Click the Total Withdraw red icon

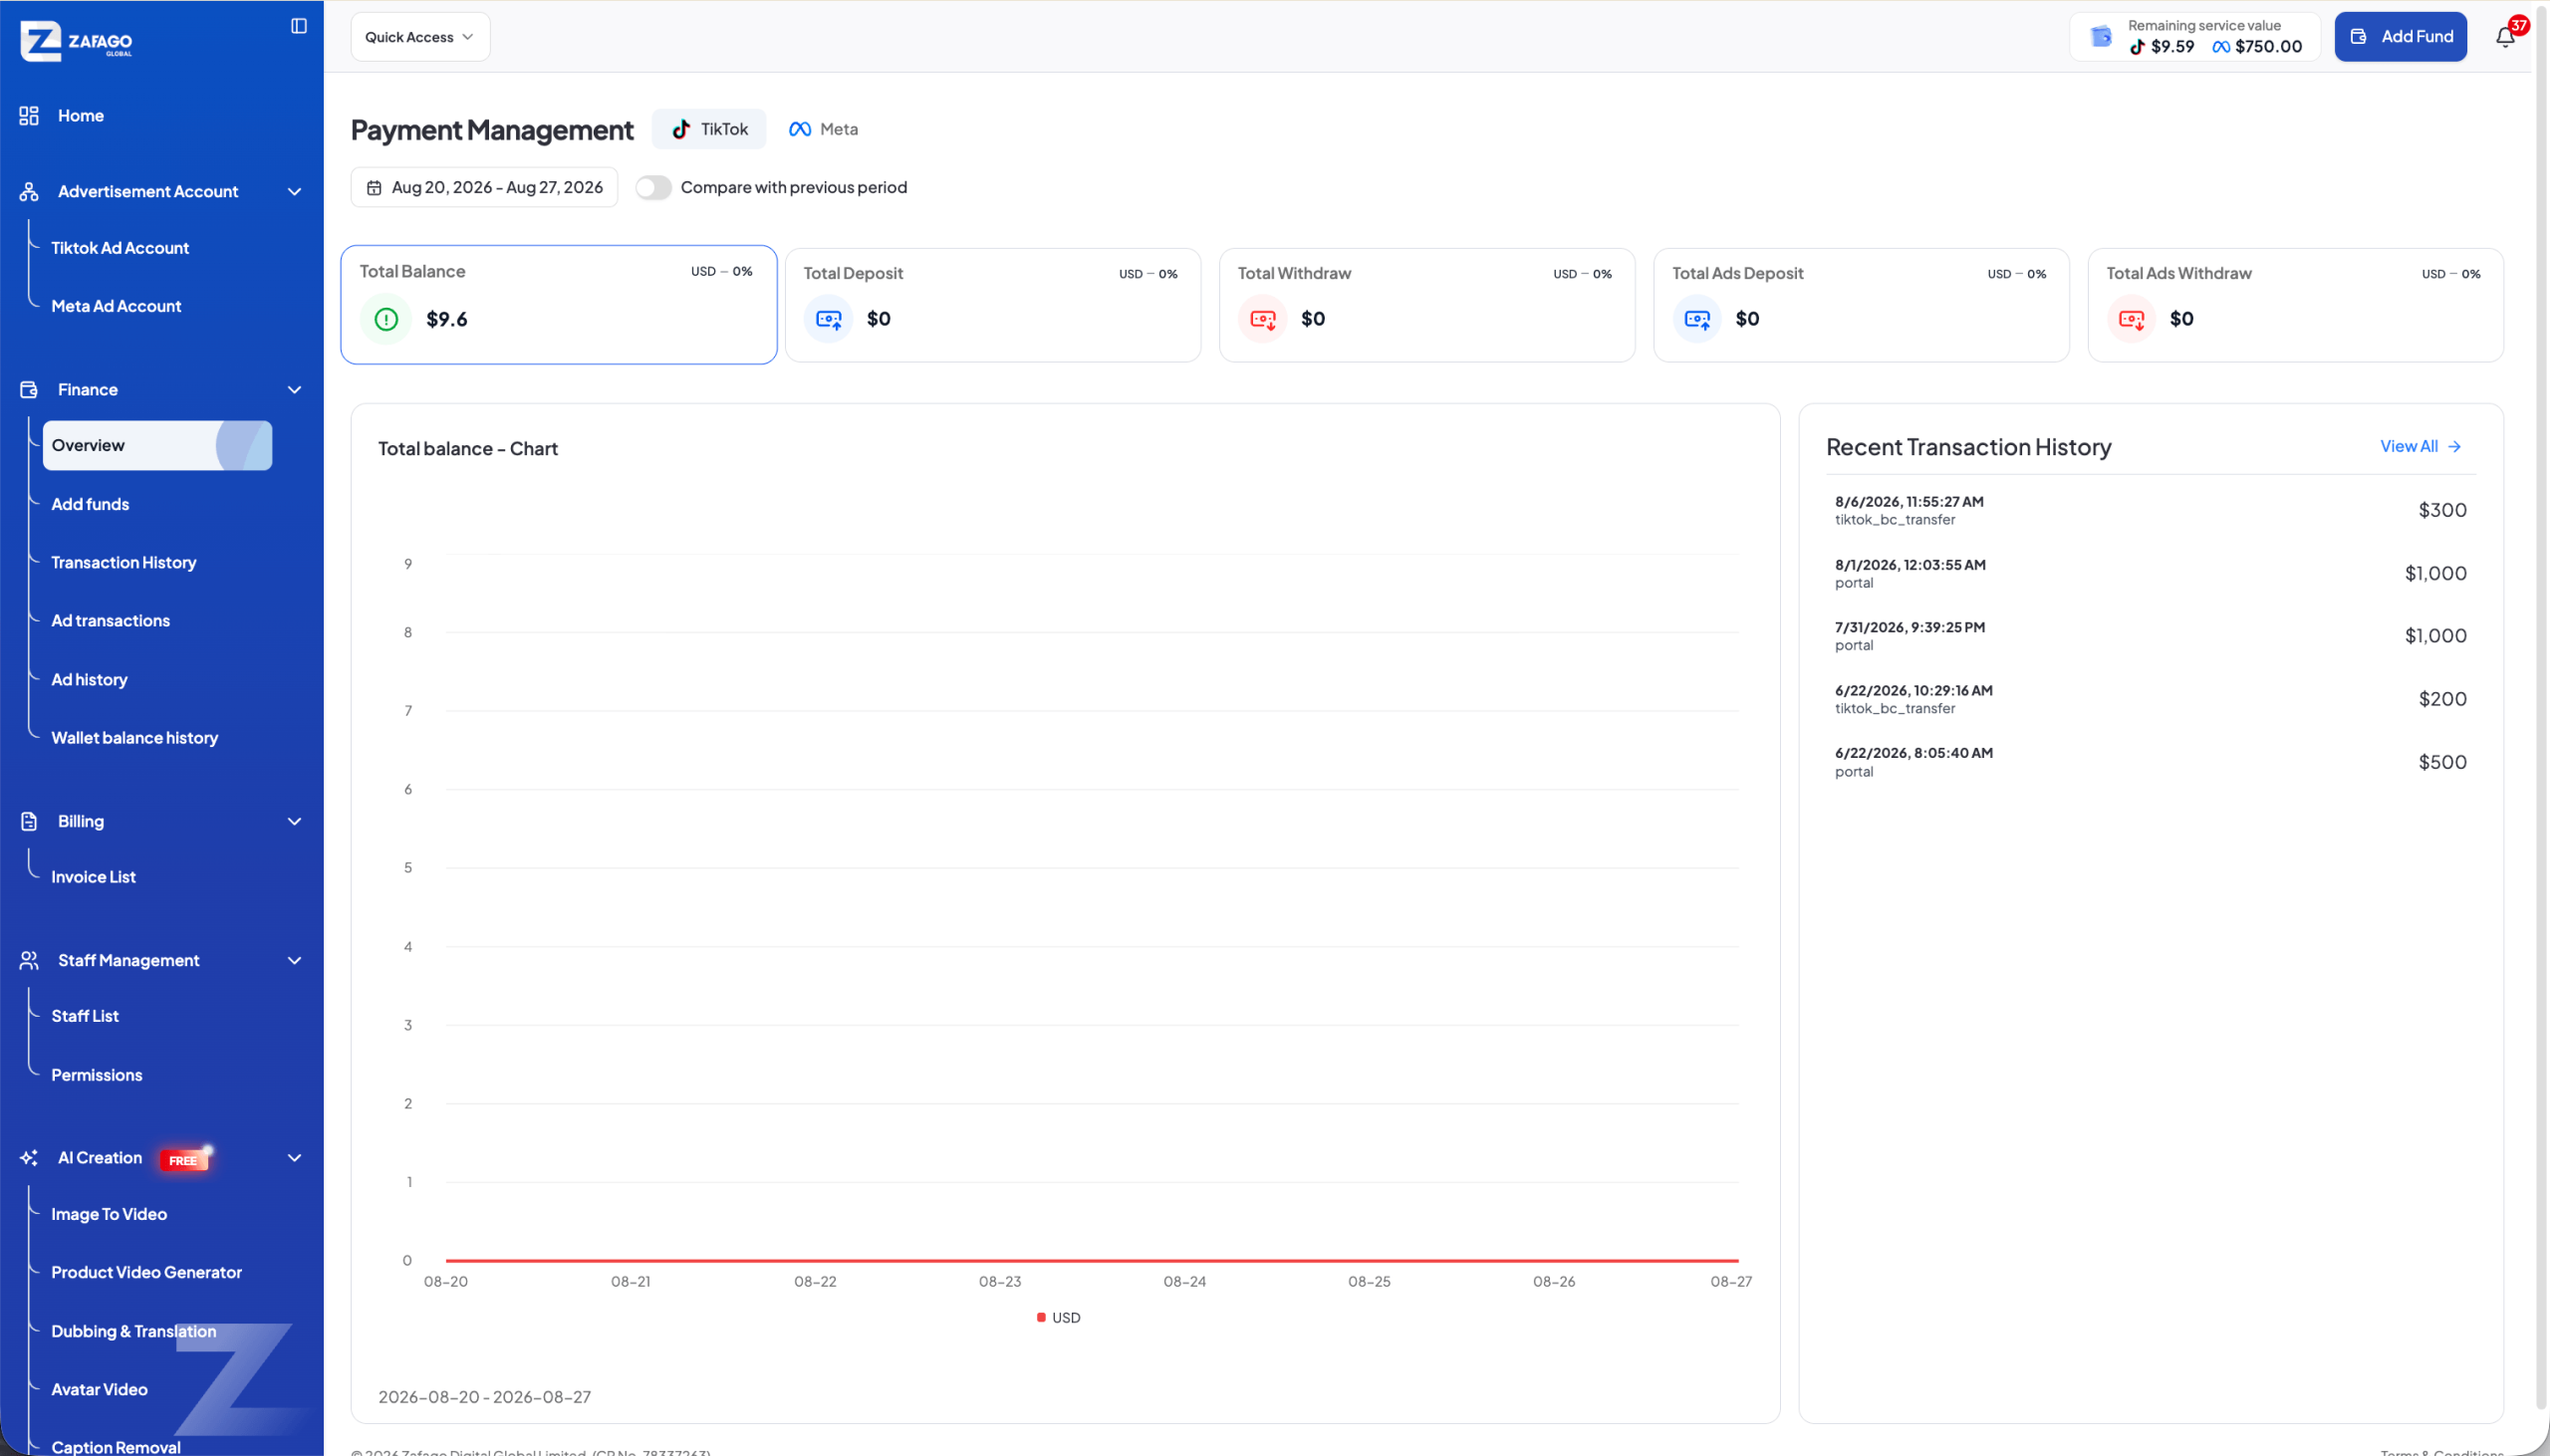point(1263,319)
